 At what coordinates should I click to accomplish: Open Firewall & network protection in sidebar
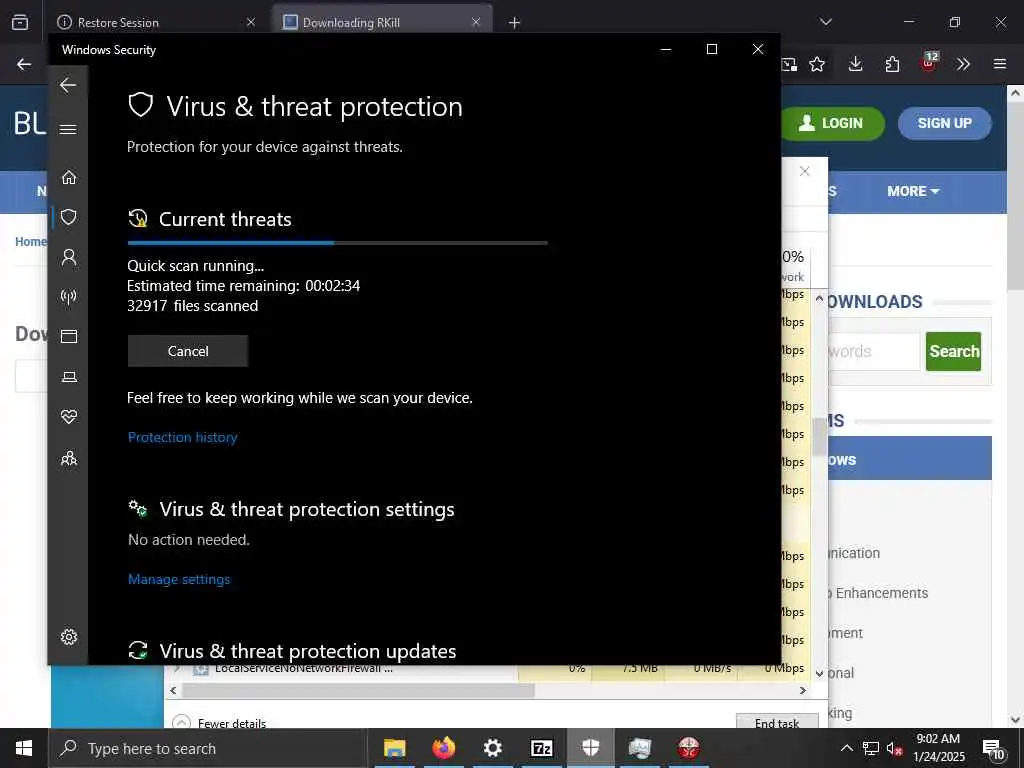[x=69, y=296]
